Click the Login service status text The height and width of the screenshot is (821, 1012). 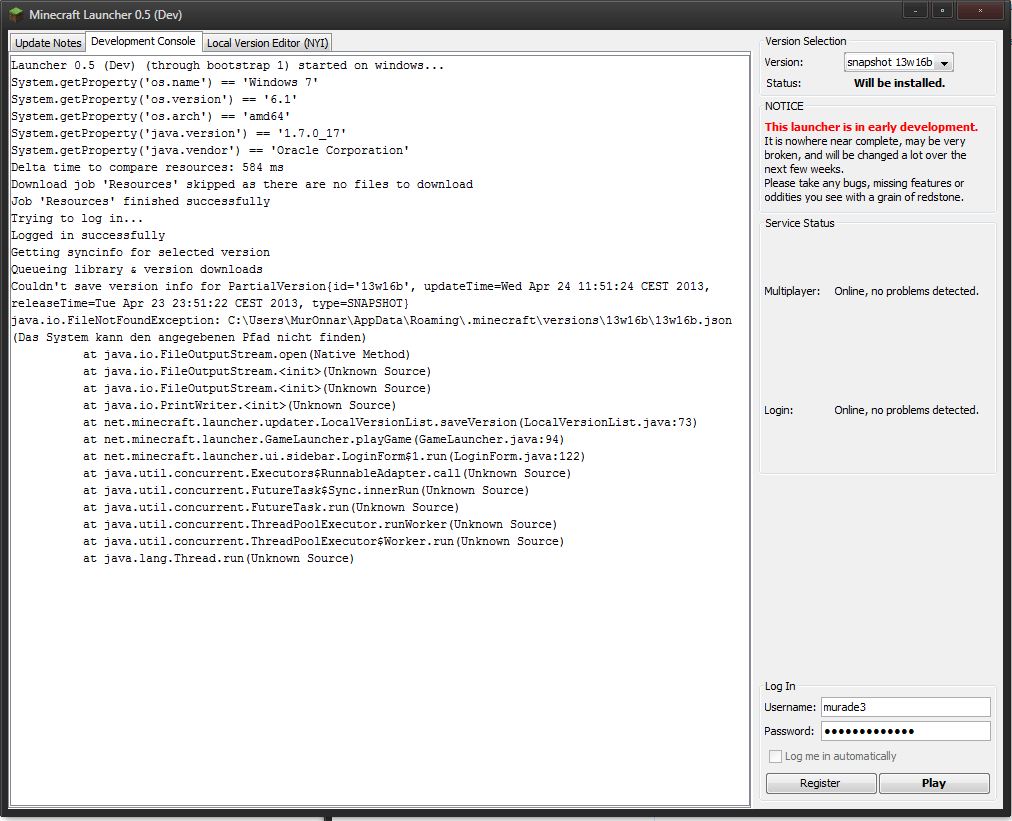906,410
